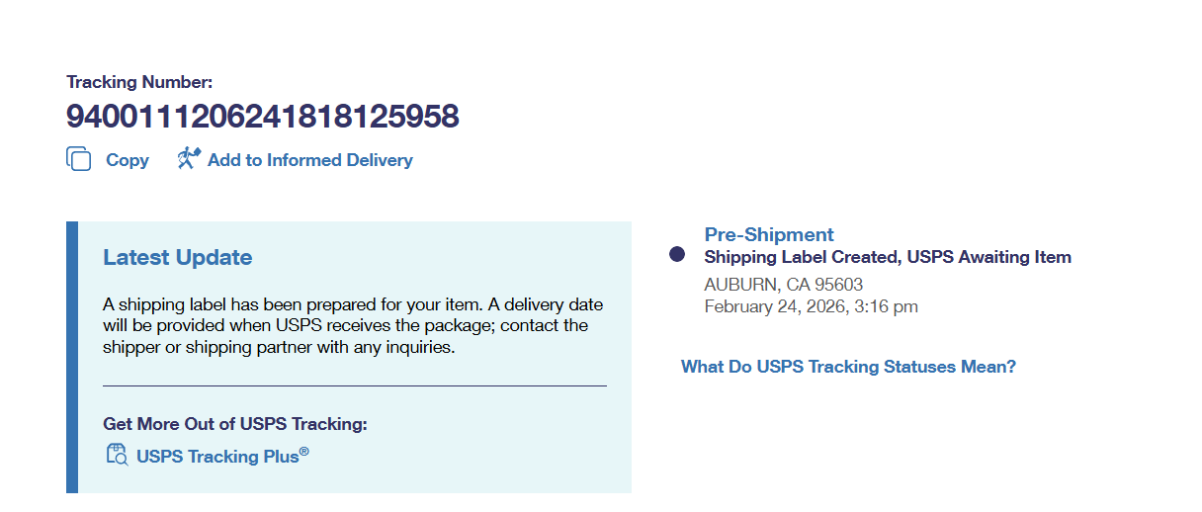
Task: Click the AUBURN, CA 95603 location text
Action: point(783,284)
